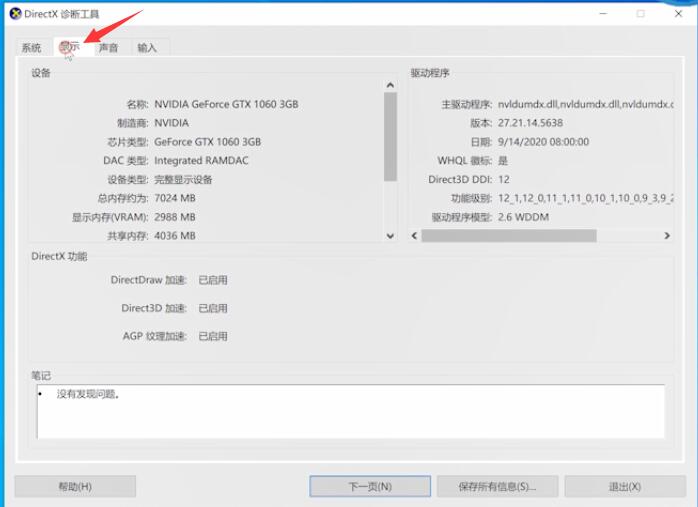Click the 驱动程序模型 label

pyautogui.click(x=462, y=217)
